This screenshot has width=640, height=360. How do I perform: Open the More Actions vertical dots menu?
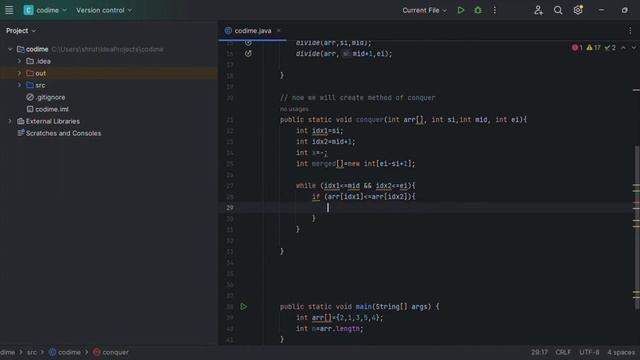click(495, 10)
